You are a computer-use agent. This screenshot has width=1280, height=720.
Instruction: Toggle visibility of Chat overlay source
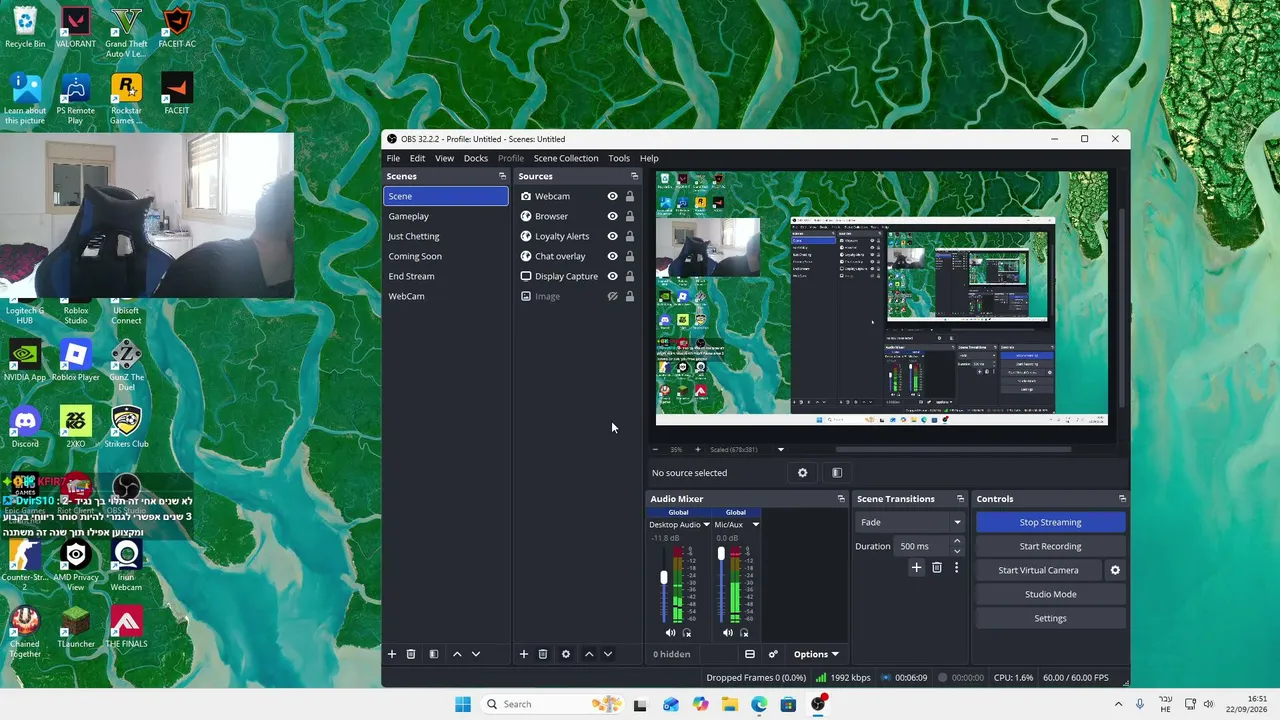613,256
